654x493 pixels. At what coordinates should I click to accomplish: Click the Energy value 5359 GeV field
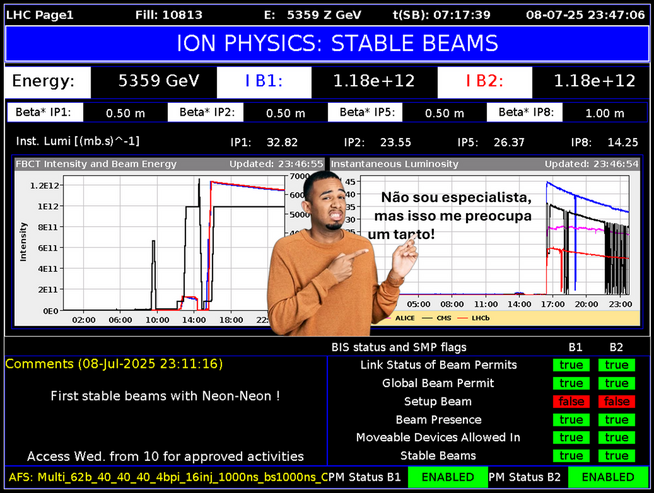(153, 82)
